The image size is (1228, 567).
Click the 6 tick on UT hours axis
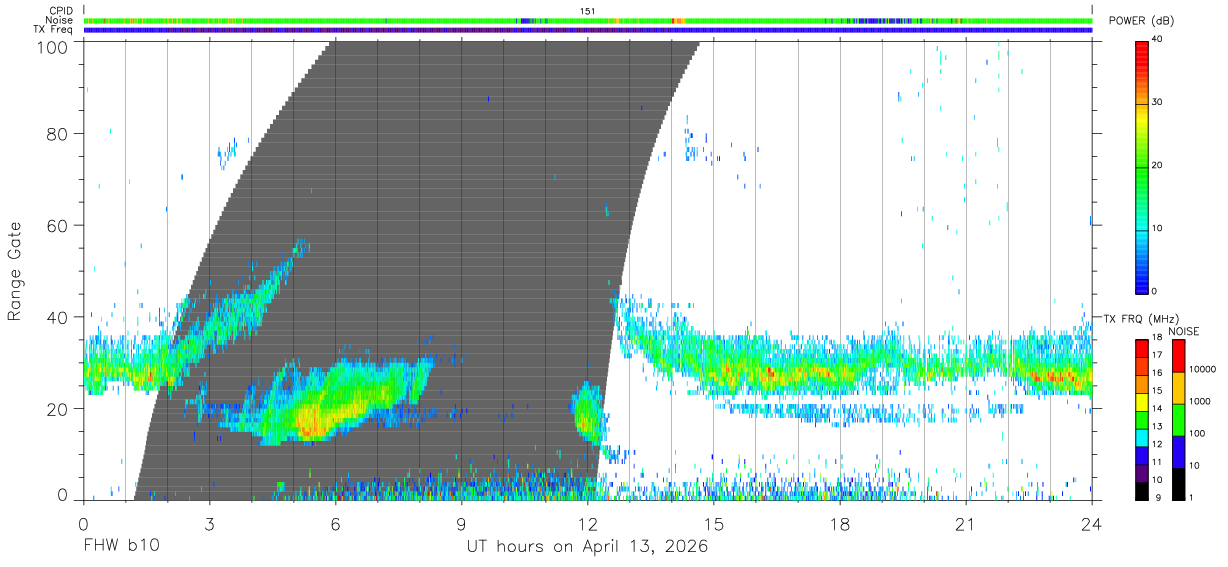pos(335,524)
